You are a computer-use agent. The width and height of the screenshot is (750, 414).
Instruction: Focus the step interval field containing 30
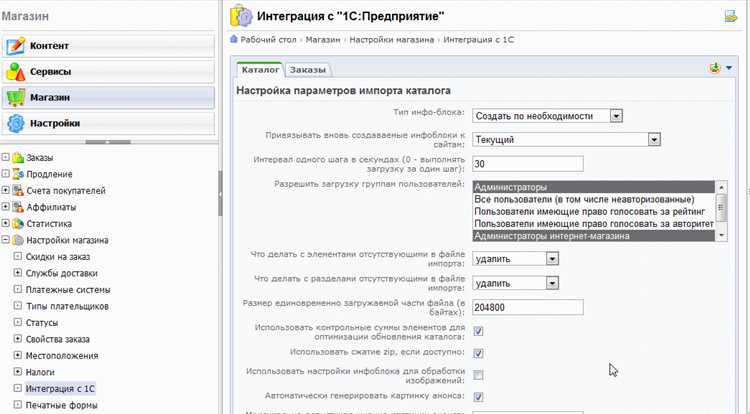coord(528,164)
